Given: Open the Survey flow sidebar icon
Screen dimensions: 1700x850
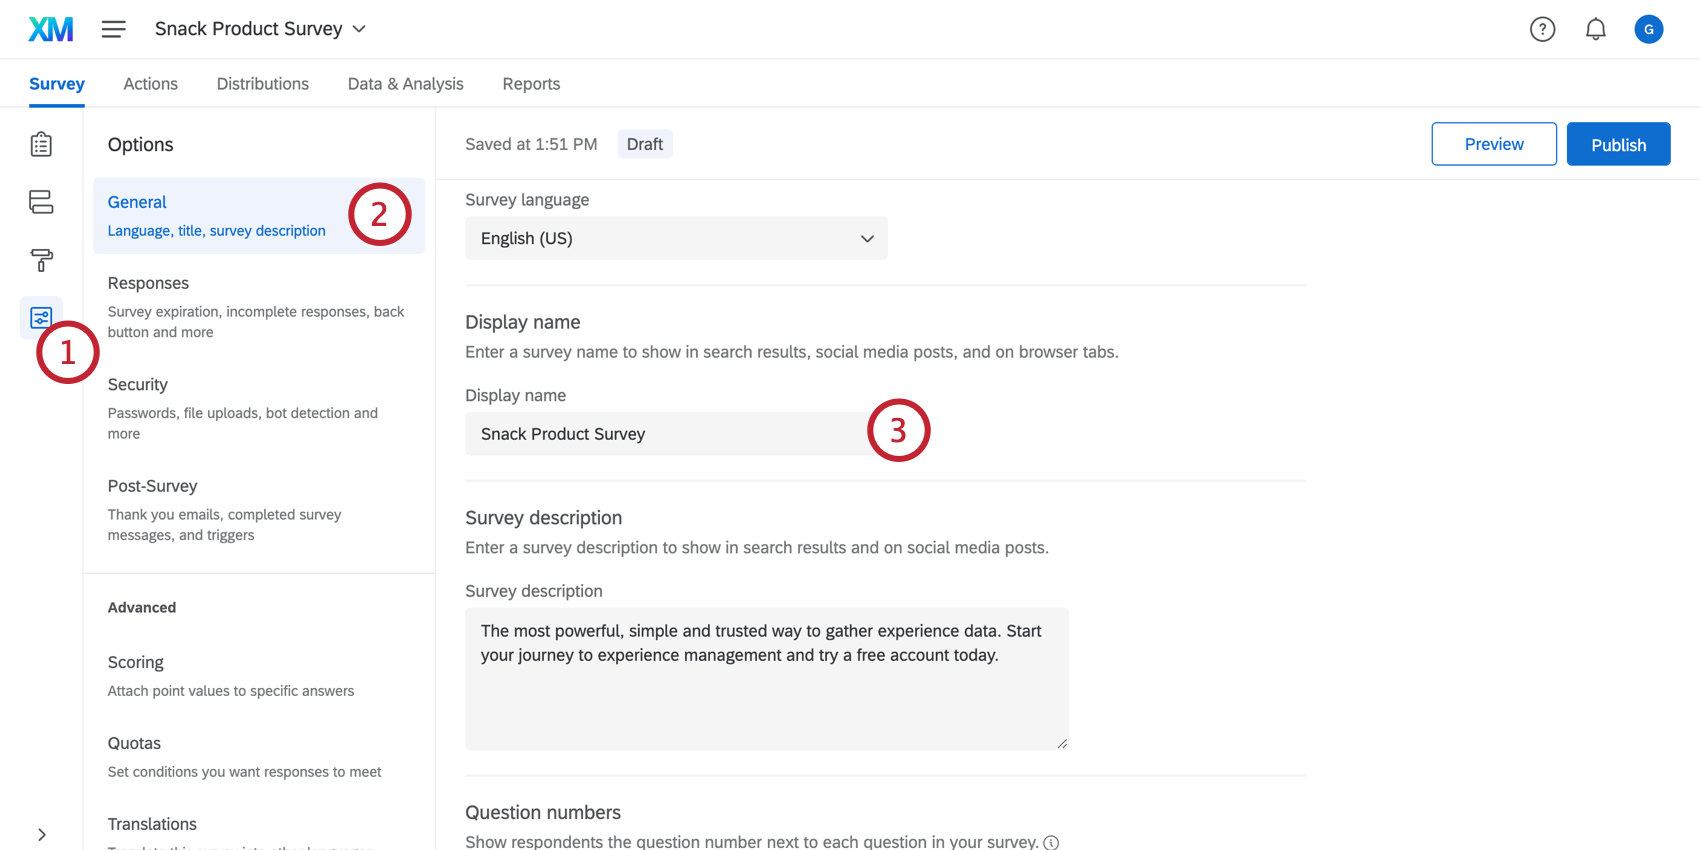Looking at the screenshot, I should 41,202.
